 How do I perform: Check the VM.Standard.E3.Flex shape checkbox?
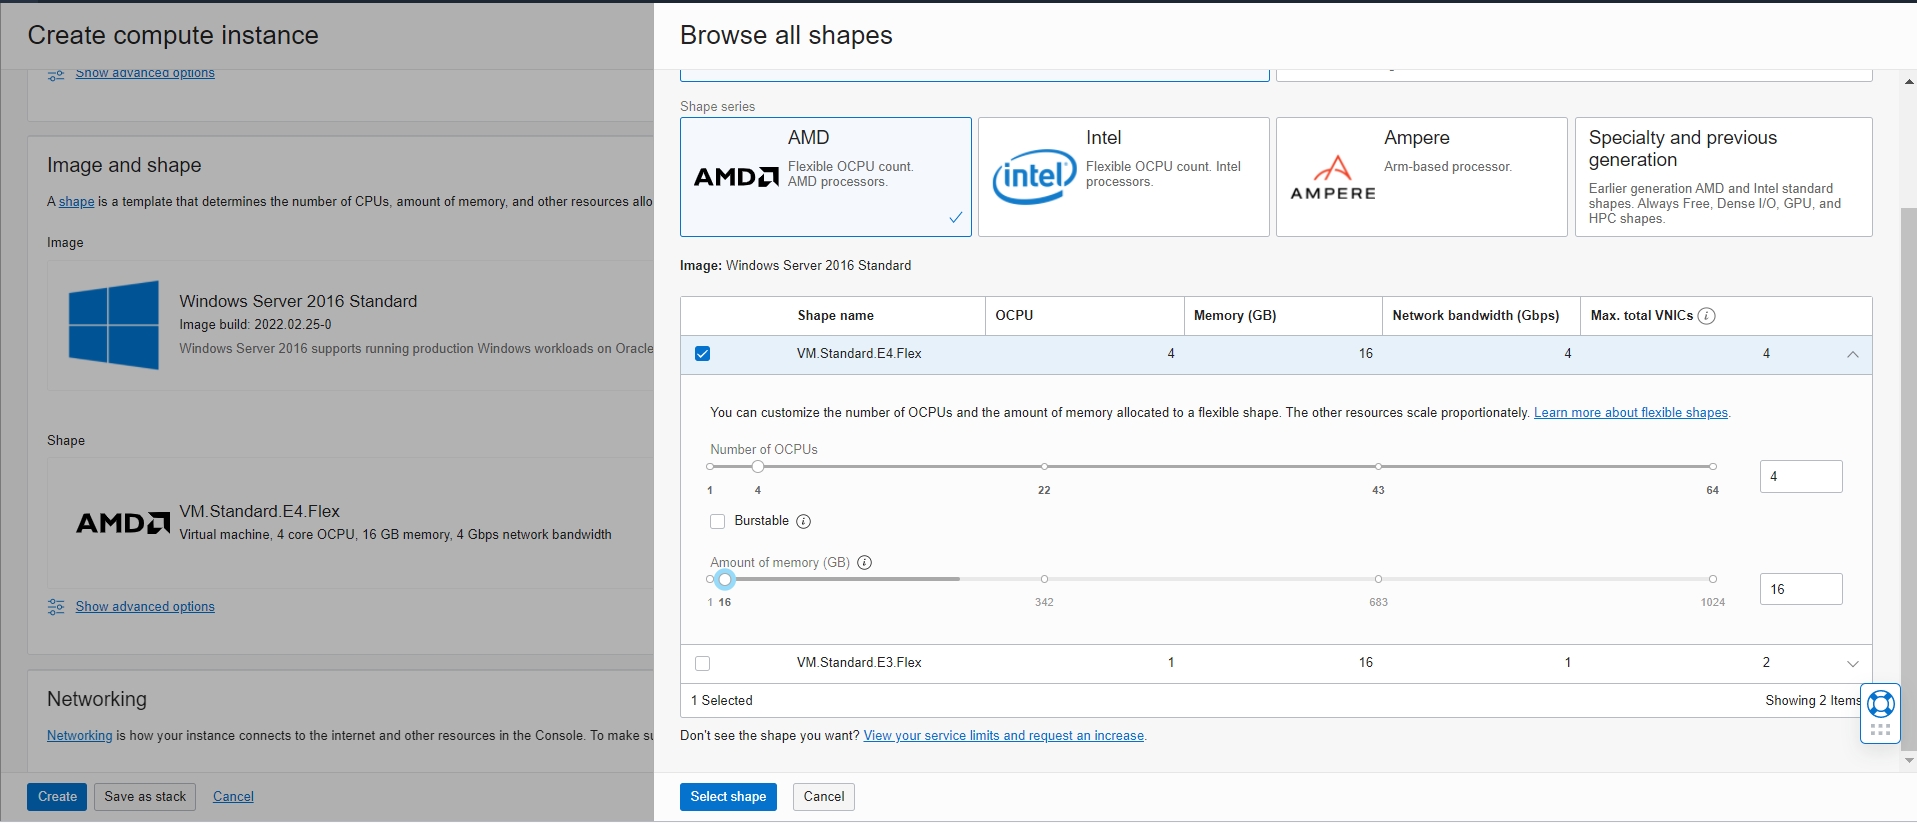(x=703, y=663)
